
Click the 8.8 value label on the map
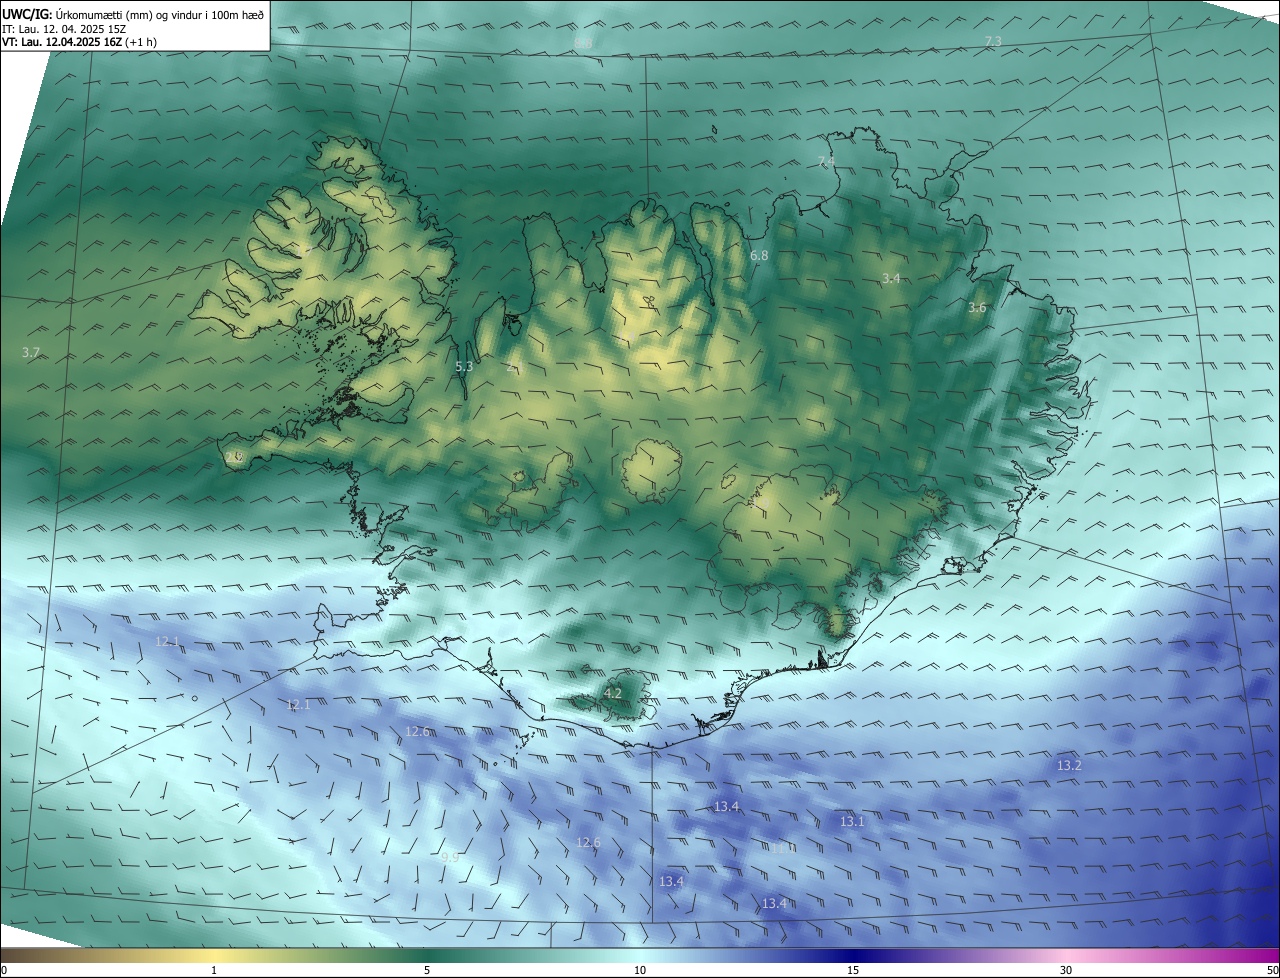pyautogui.click(x=583, y=44)
